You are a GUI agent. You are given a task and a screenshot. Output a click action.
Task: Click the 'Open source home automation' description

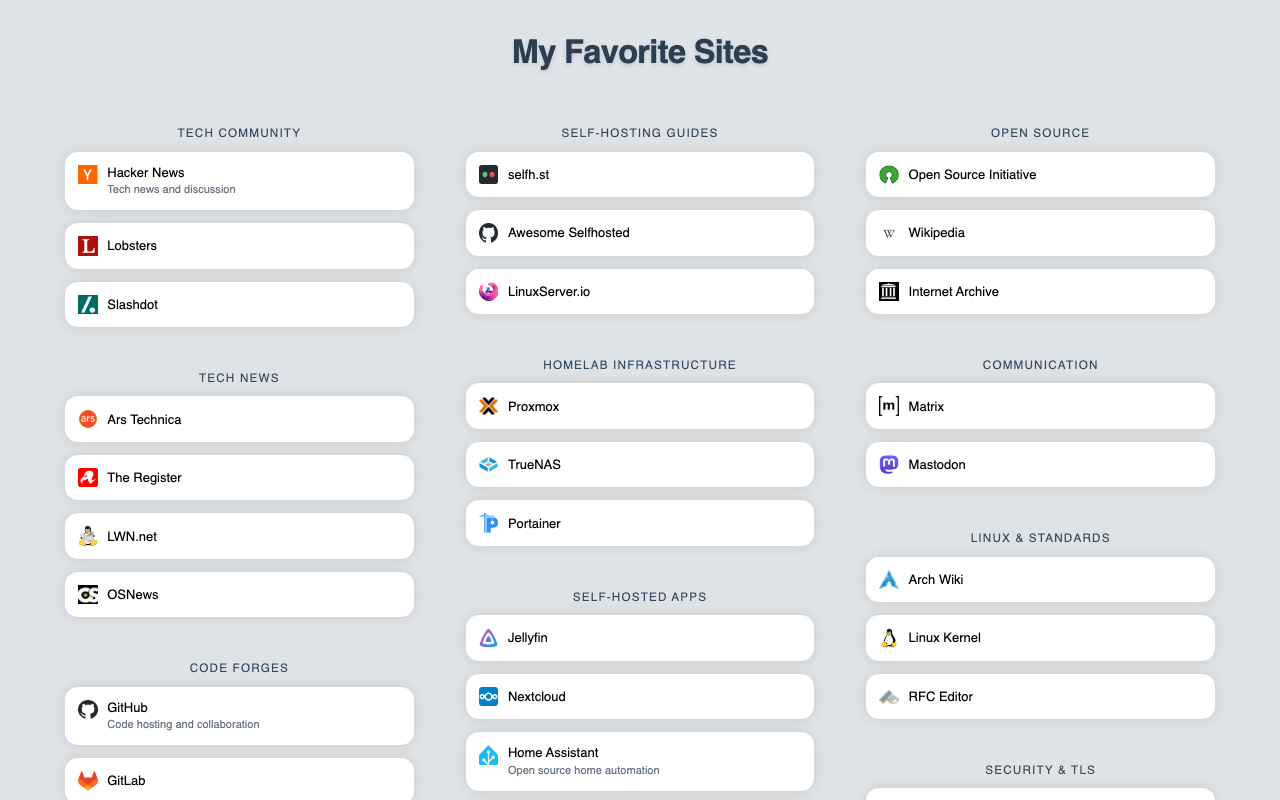(584, 771)
